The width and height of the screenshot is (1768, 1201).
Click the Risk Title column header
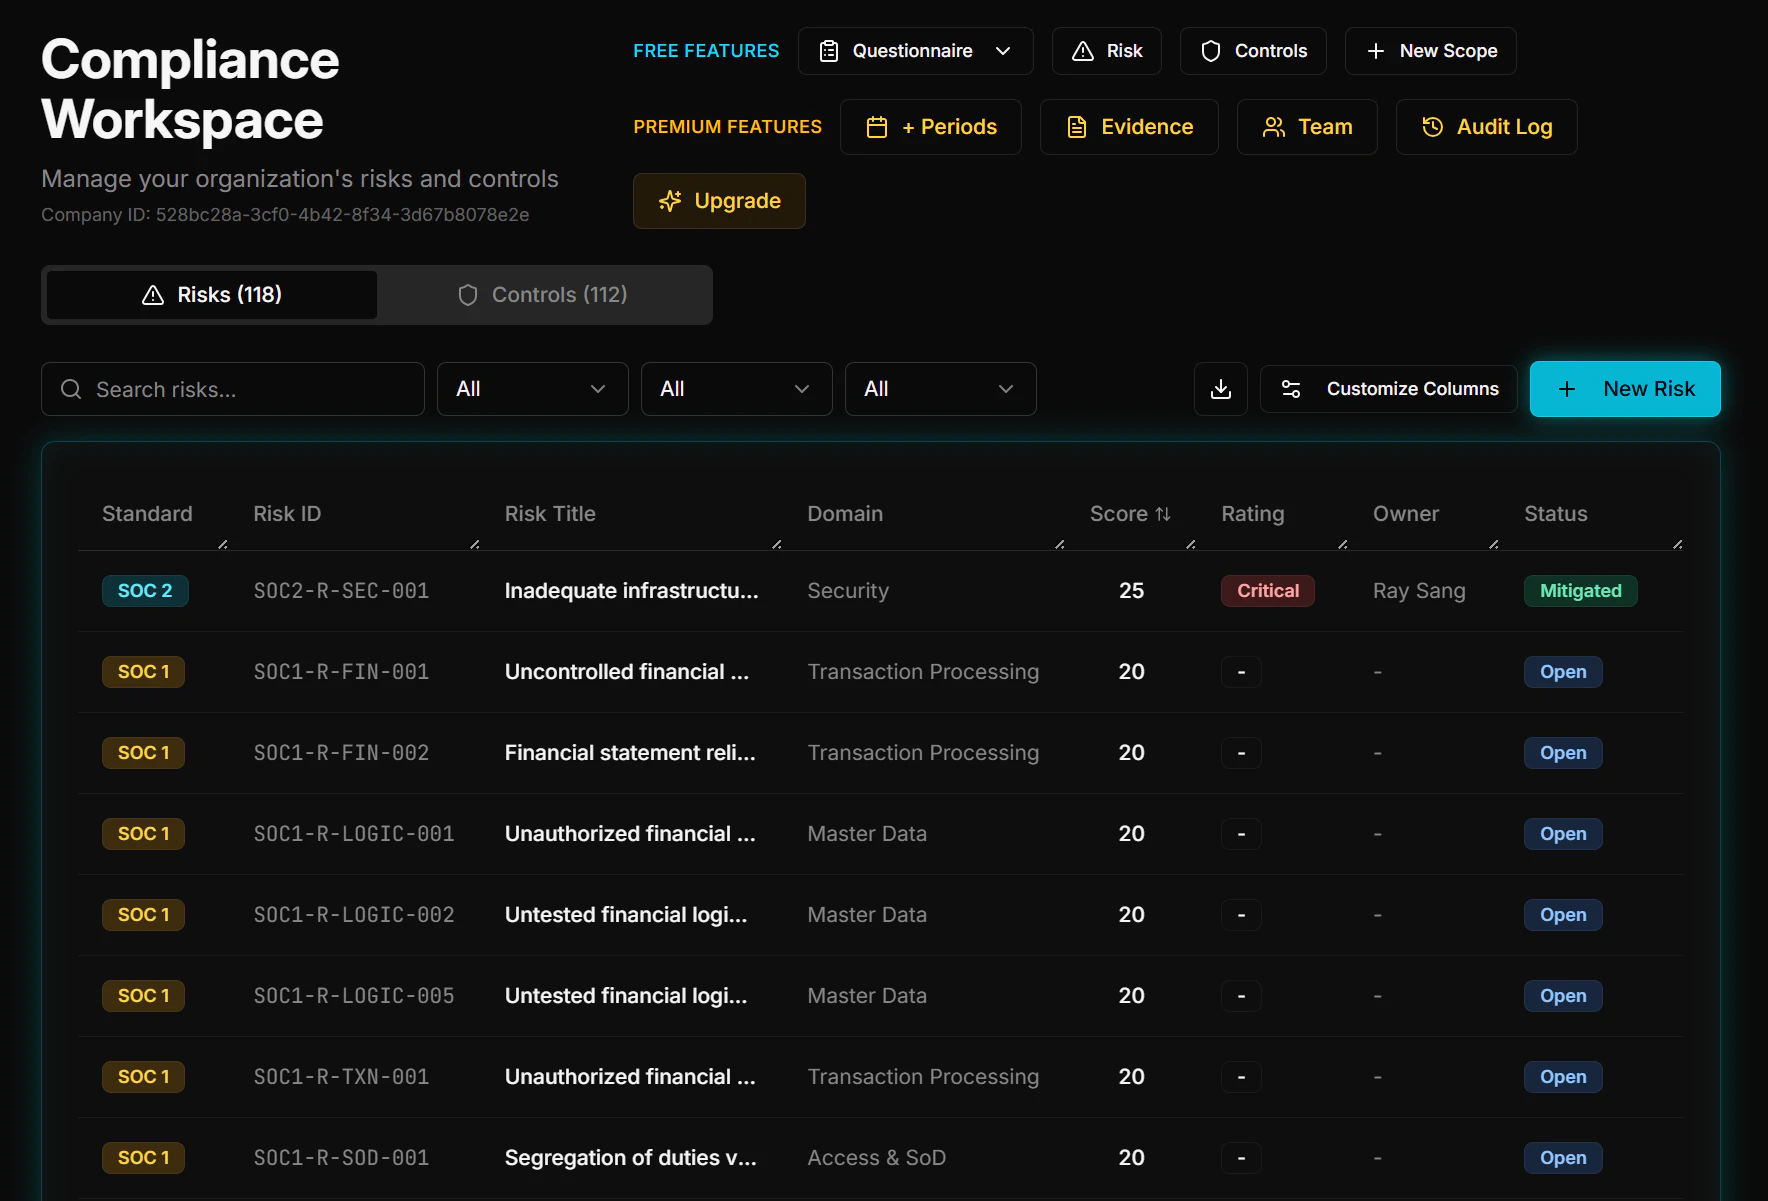[x=550, y=514]
